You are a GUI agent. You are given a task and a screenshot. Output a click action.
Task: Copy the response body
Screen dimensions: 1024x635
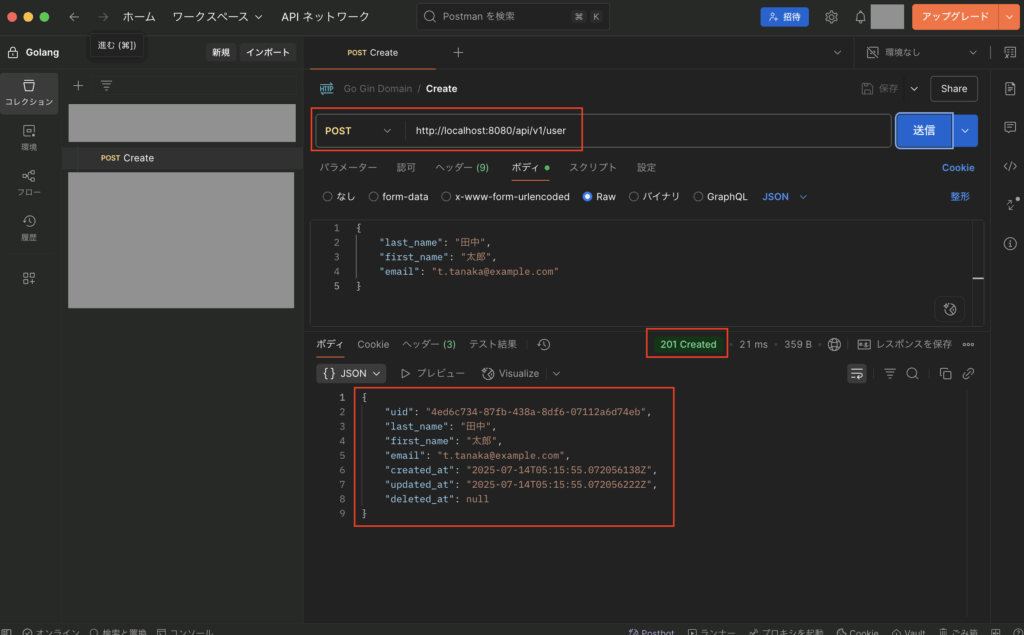pyautogui.click(x=945, y=374)
